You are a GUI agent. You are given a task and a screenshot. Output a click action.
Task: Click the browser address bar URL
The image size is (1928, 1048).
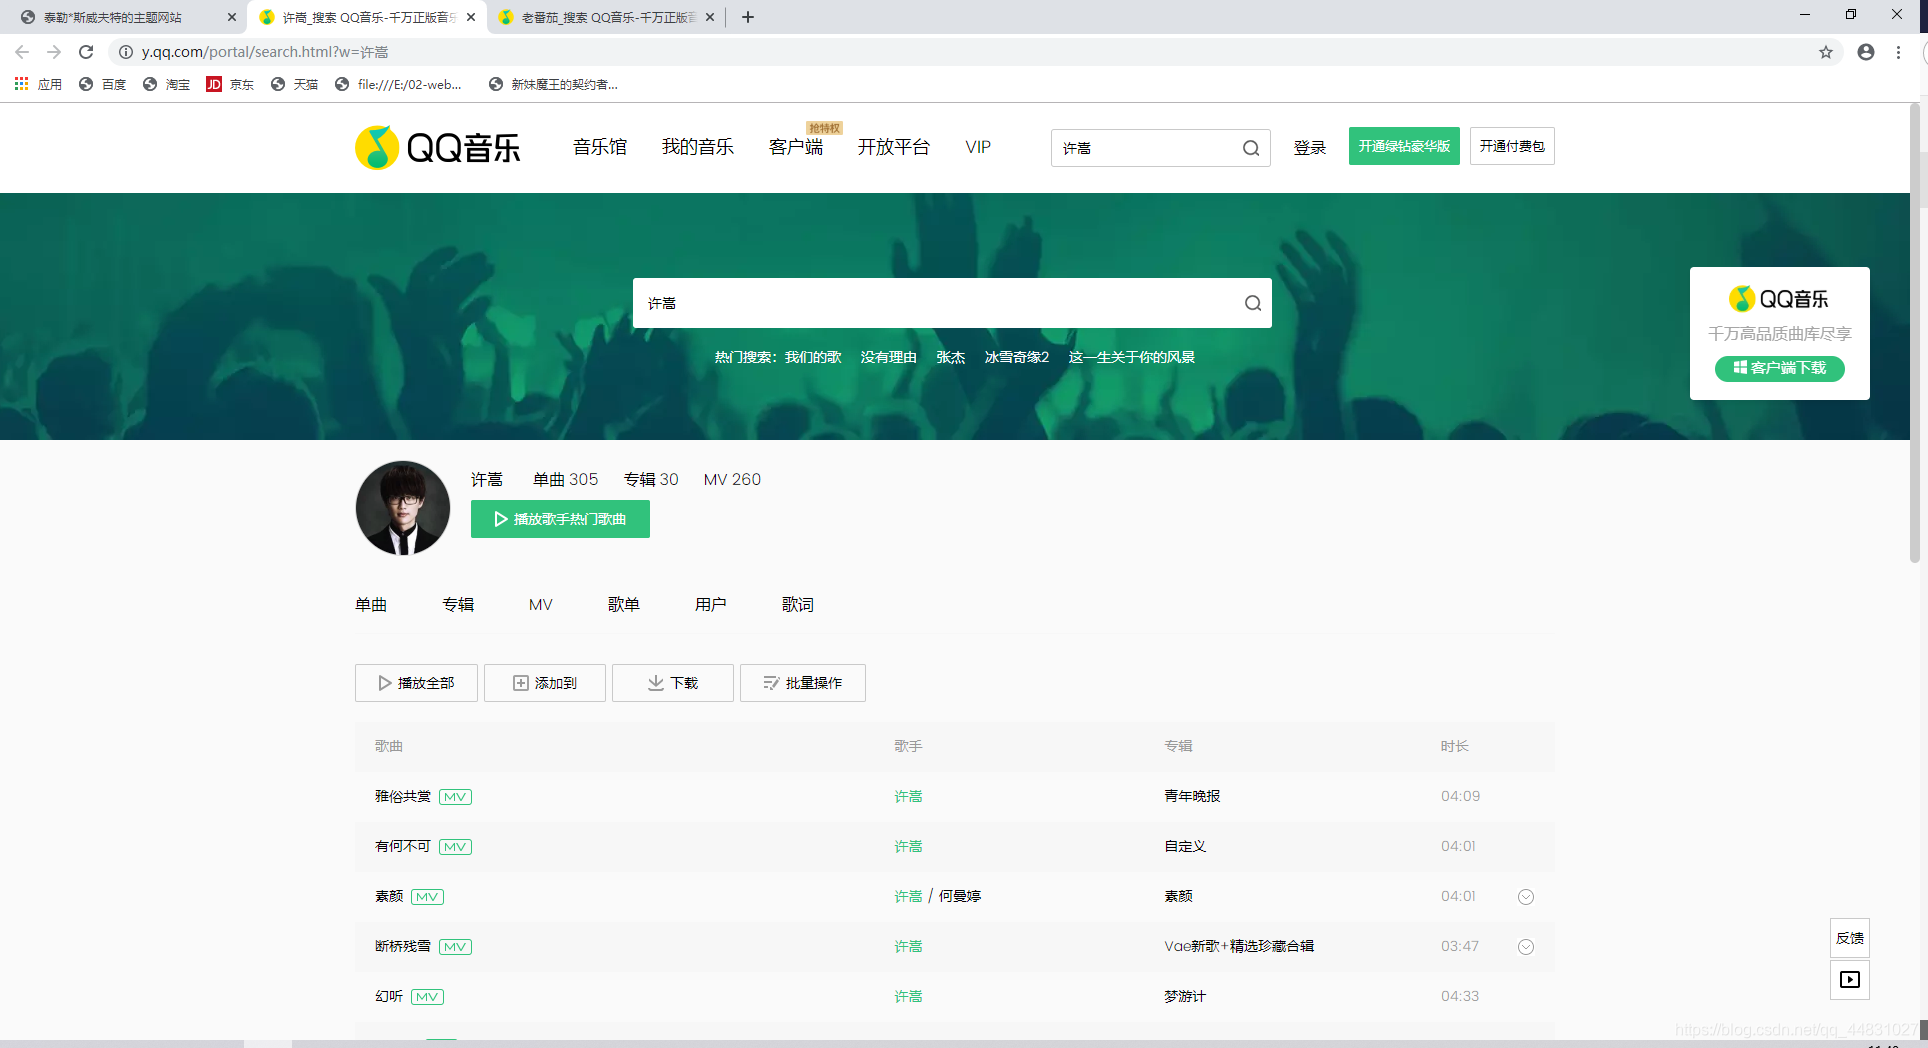(265, 52)
